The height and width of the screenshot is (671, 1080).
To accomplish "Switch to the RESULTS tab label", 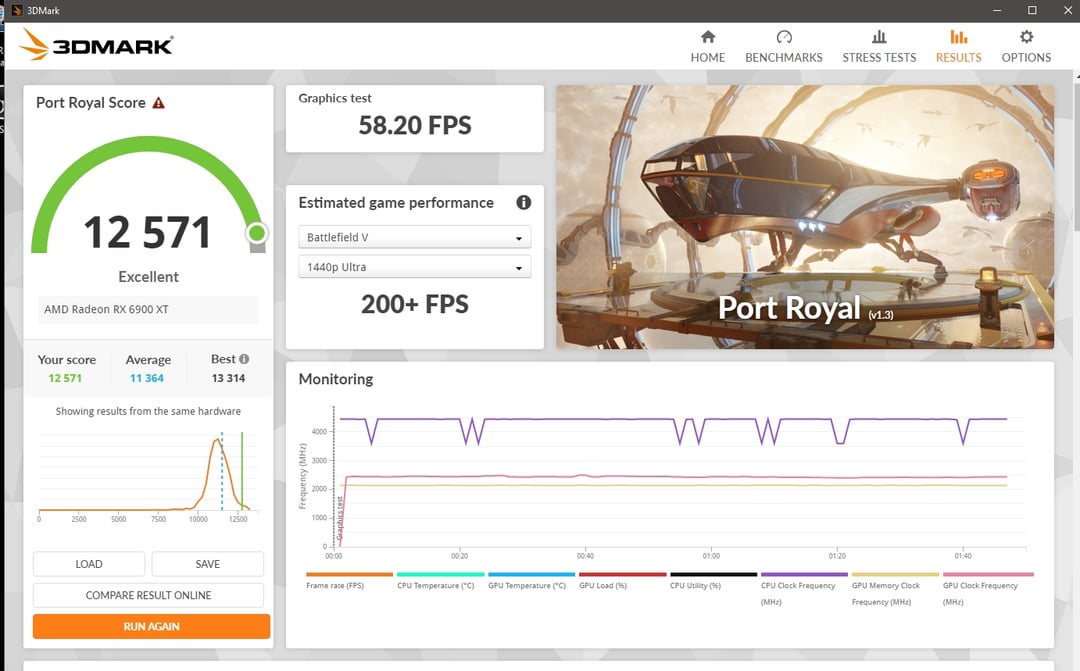I will (x=958, y=58).
